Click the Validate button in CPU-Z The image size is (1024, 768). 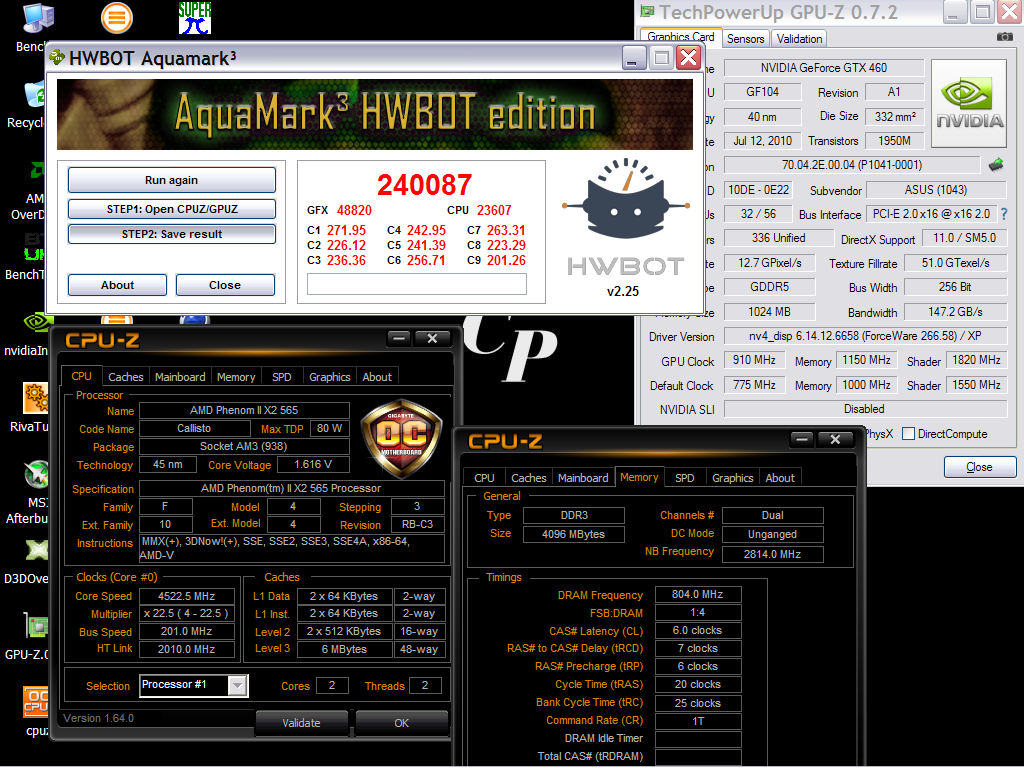coord(302,723)
